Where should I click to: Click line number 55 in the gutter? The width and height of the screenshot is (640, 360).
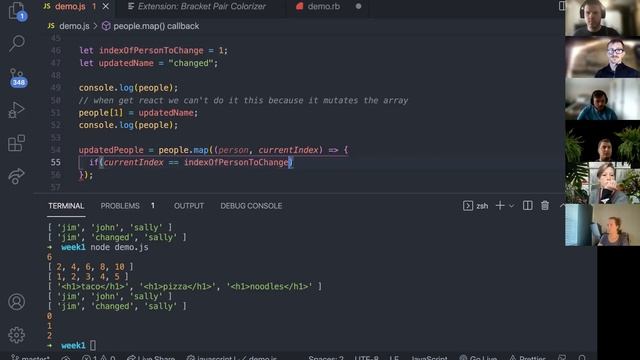pos(56,162)
